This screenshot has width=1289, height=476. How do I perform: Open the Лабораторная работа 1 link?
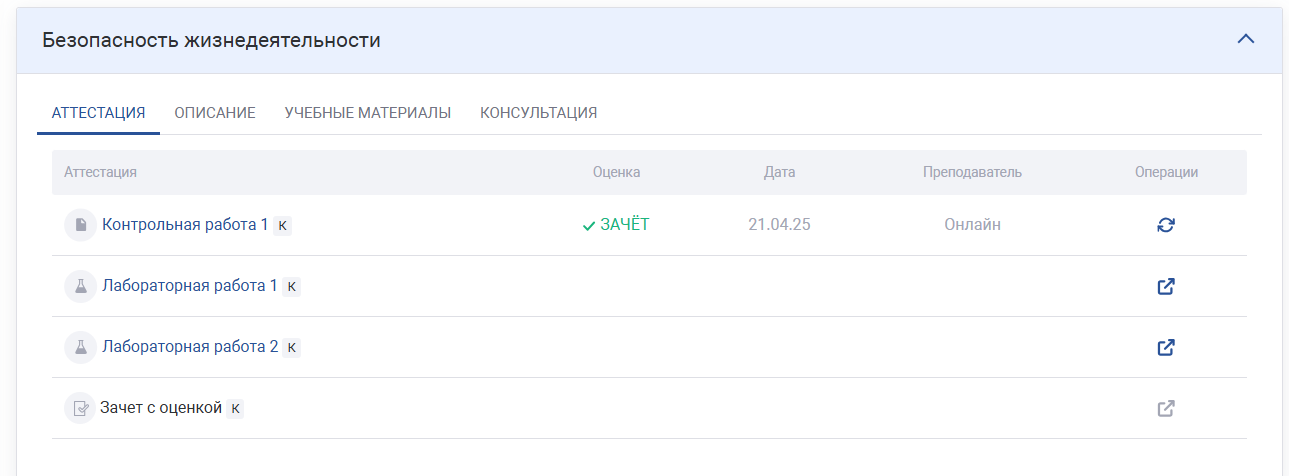[x=190, y=286]
